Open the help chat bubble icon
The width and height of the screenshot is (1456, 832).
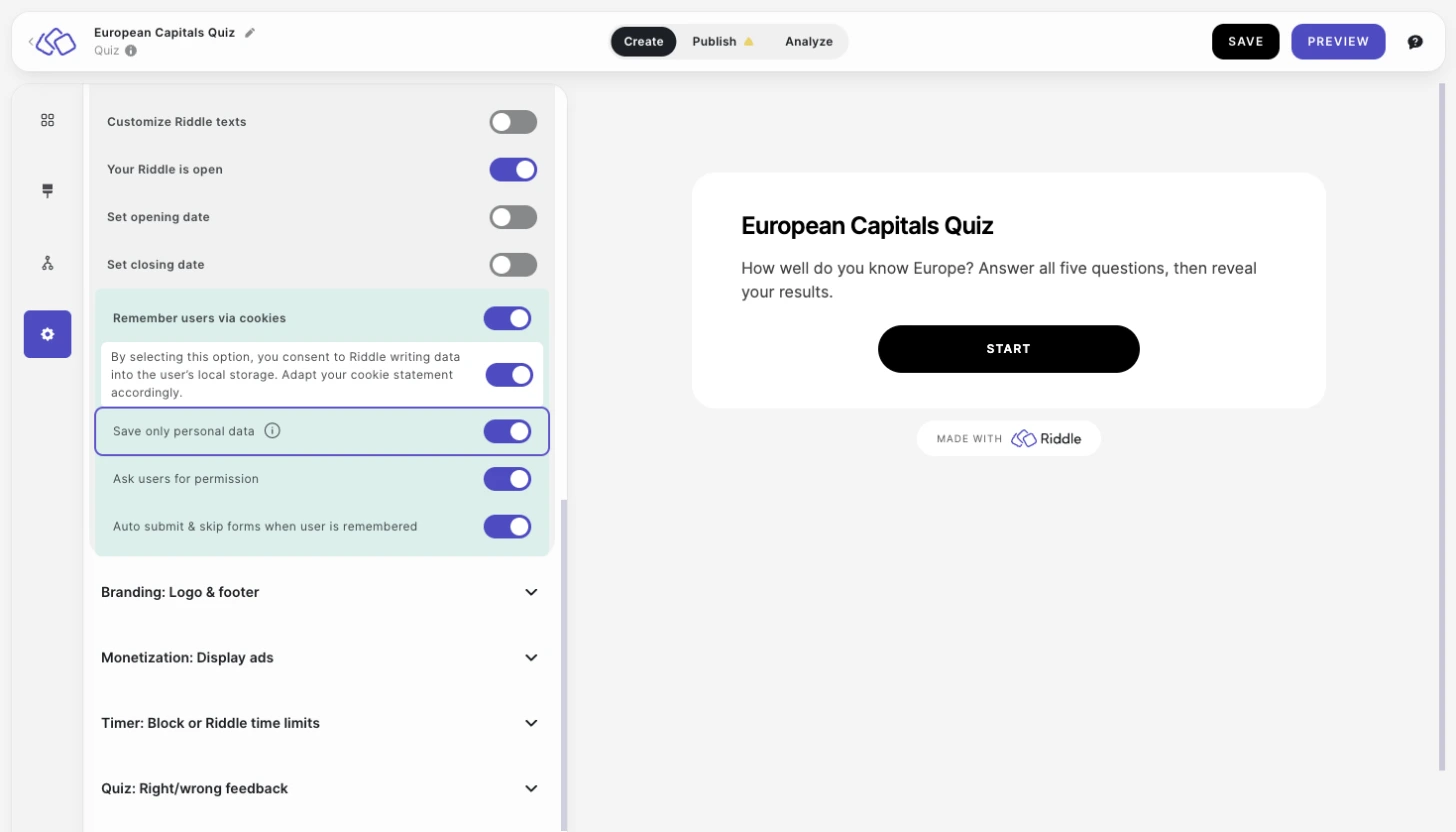pyautogui.click(x=1415, y=42)
